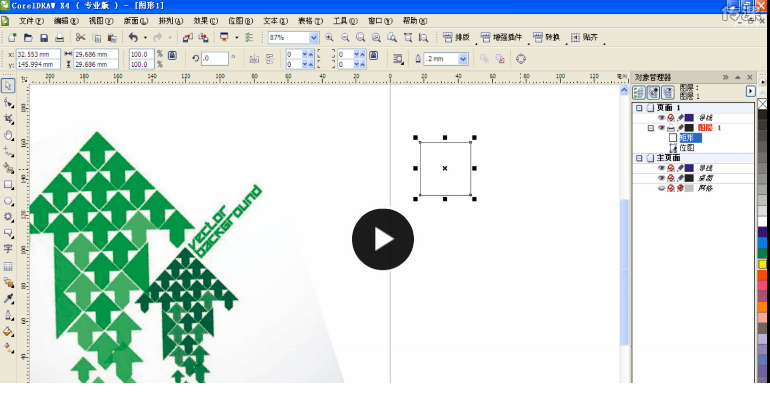Toggle Layer Manager View button
The image size is (770, 406).
(668, 92)
